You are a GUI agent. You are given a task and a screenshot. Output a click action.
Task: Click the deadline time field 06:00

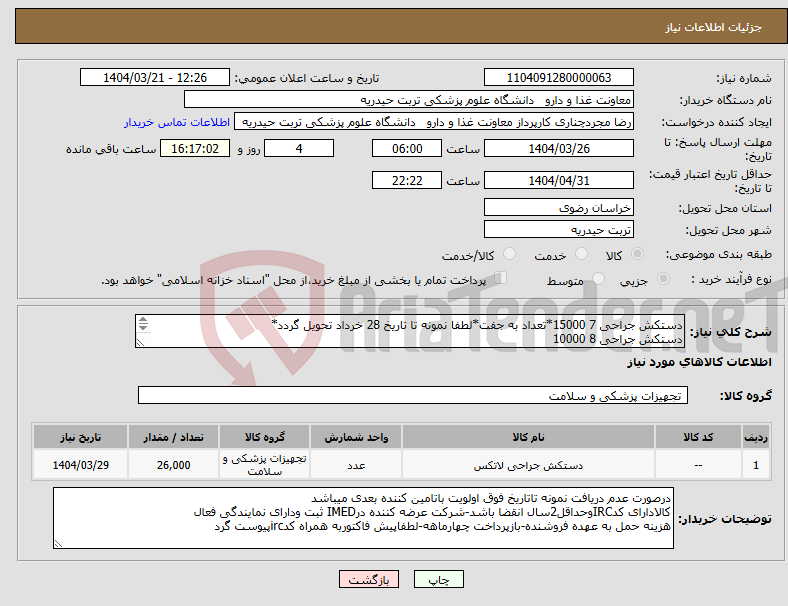[x=407, y=148]
